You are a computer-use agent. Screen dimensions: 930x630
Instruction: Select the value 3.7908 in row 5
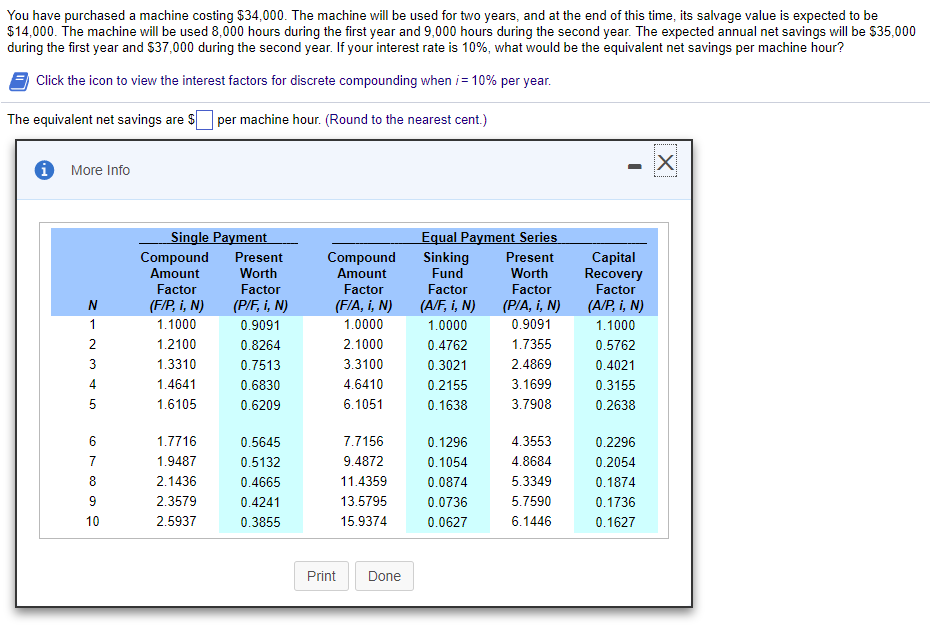tap(531, 405)
